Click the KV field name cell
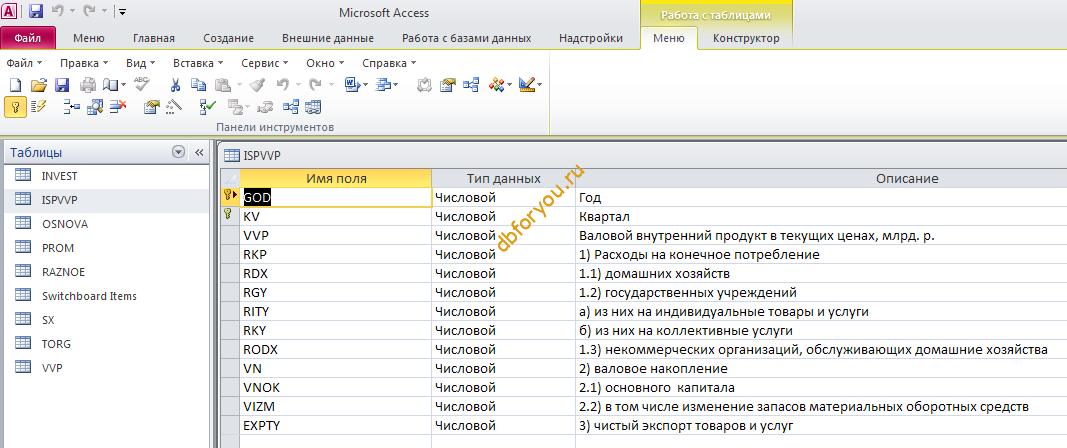This screenshot has width=1067, height=448. point(336,217)
